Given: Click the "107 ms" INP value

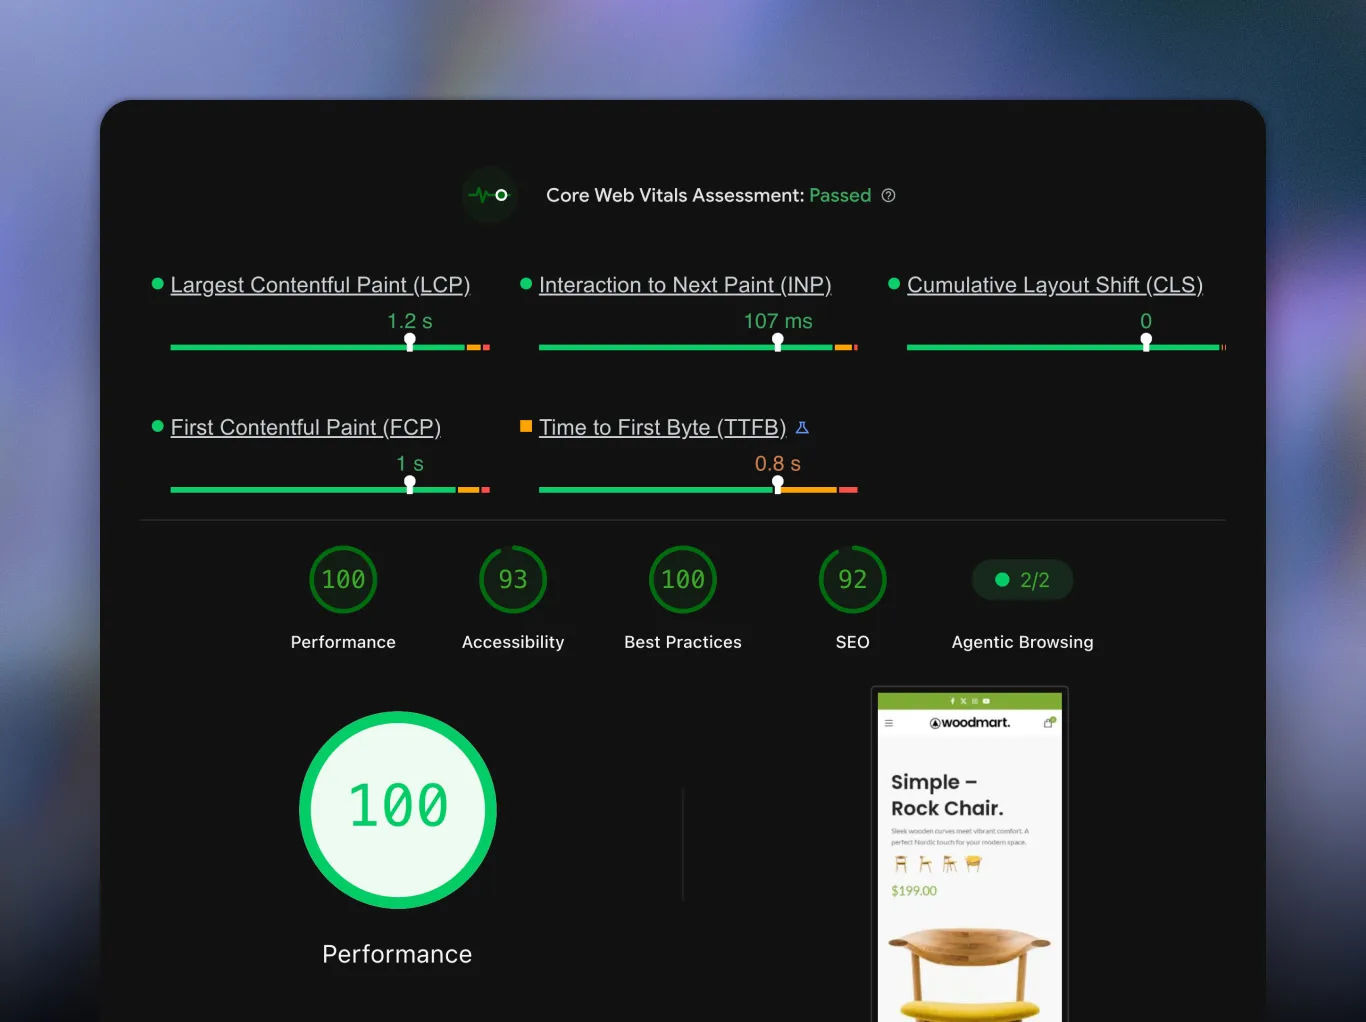Looking at the screenshot, I should coord(778,321).
